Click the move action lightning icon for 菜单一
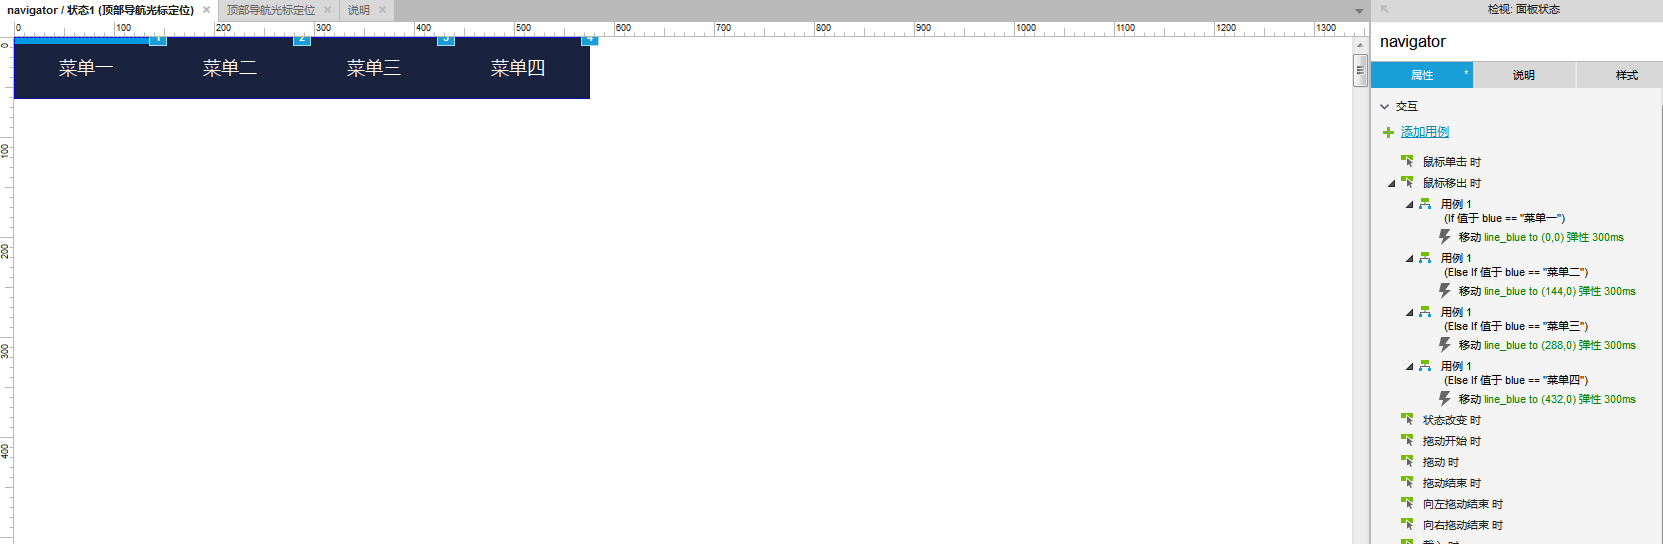Viewport: 1663px width, 544px height. click(1445, 237)
